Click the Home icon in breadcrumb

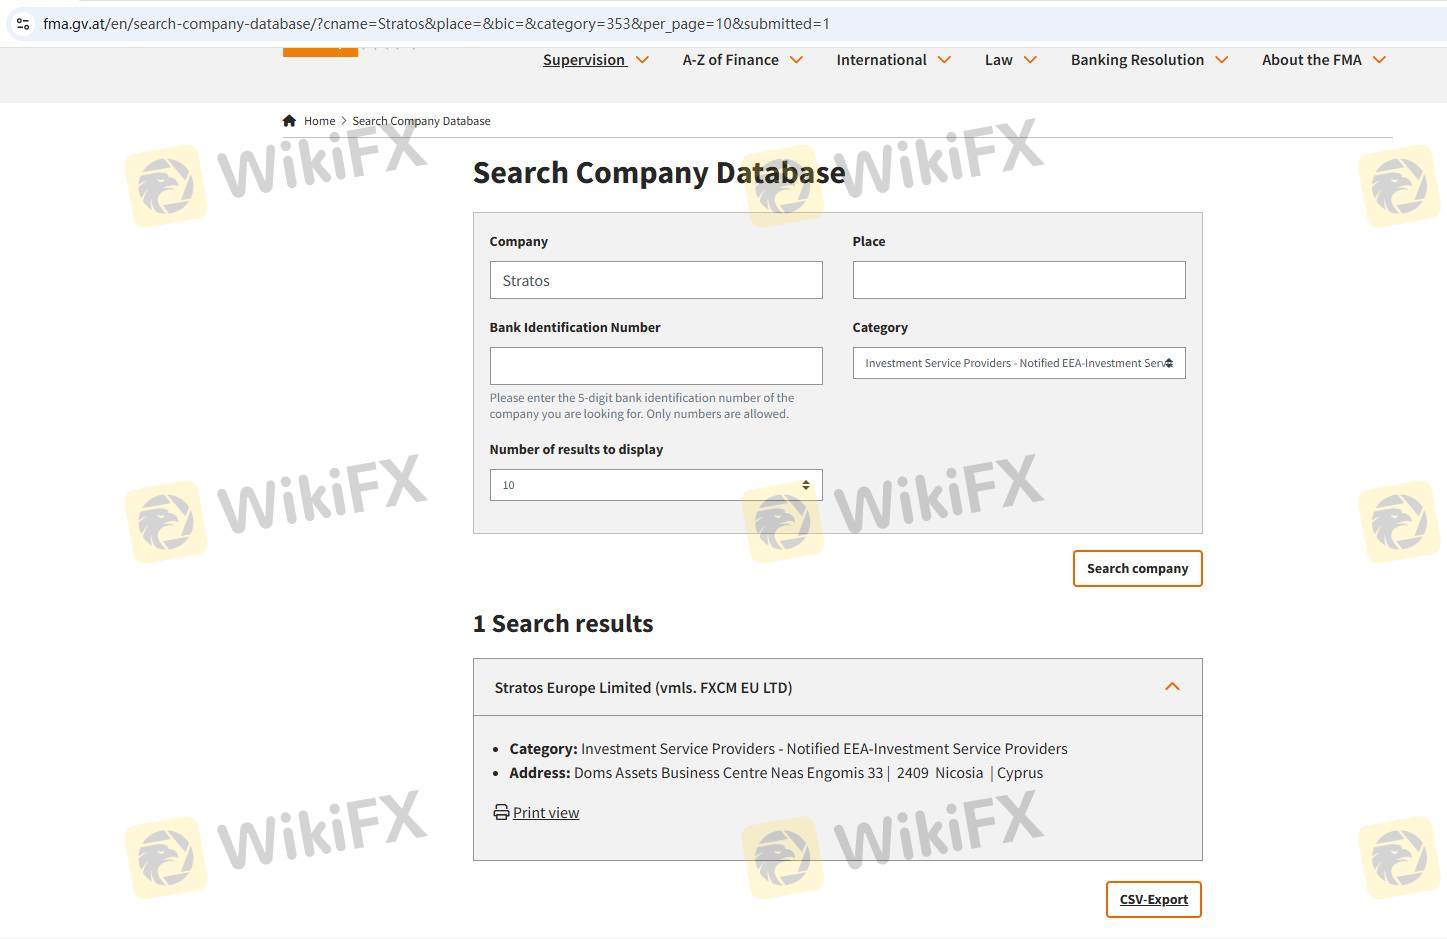289,121
